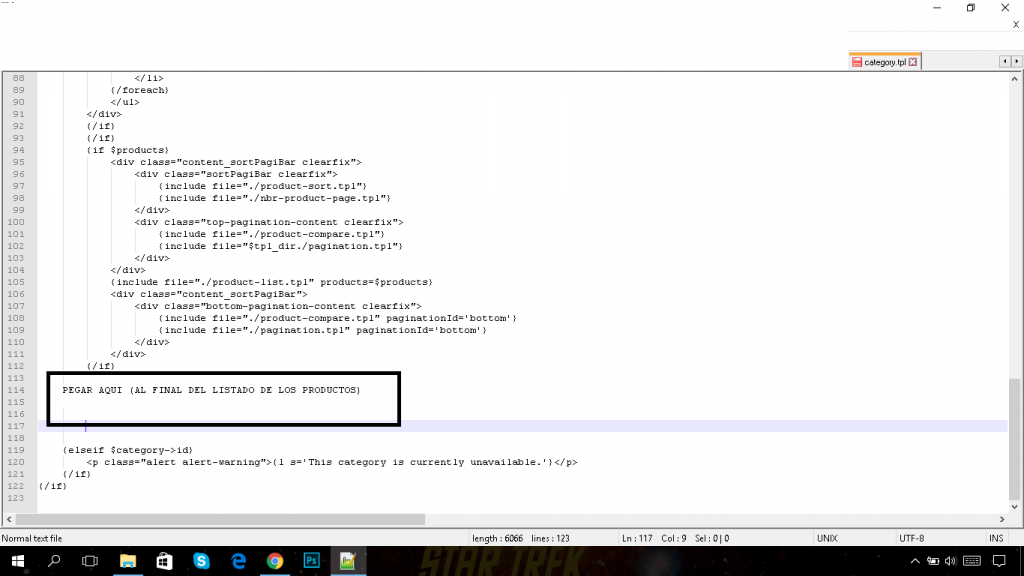The width and height of the screenshot is (1024, 576).
Task: Open Microsoft Store from the taskbar
Action: pos(164,560)
